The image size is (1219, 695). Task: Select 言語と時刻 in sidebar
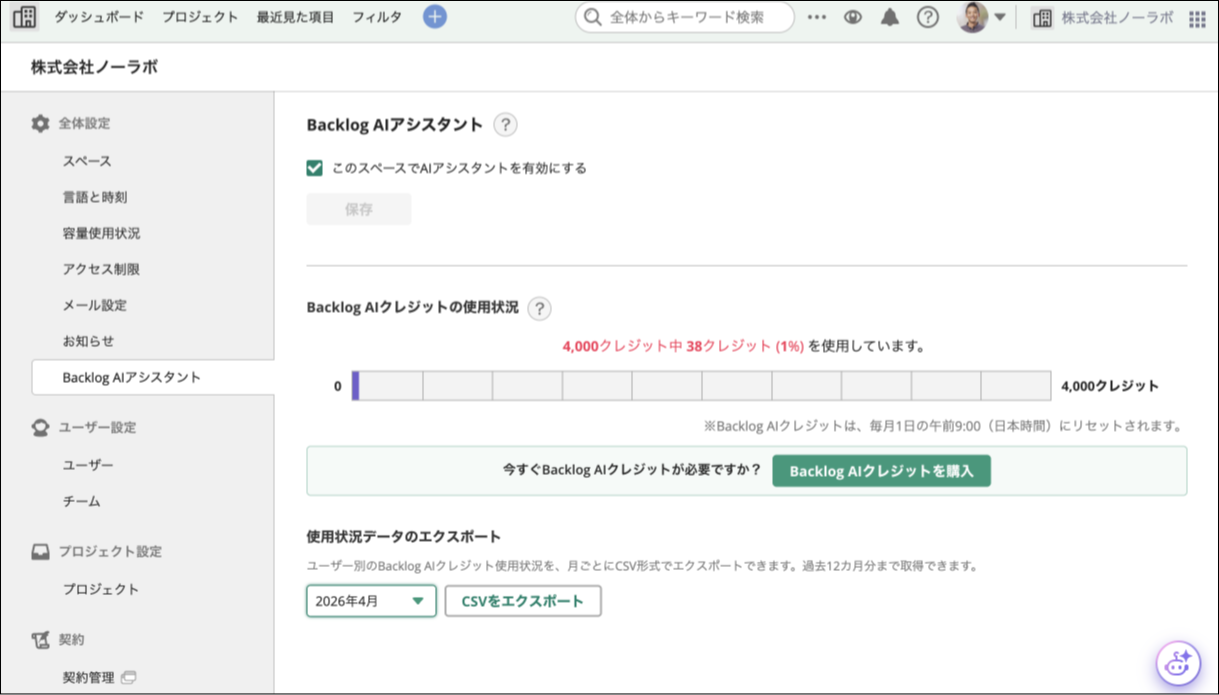[x=94, y=197]
